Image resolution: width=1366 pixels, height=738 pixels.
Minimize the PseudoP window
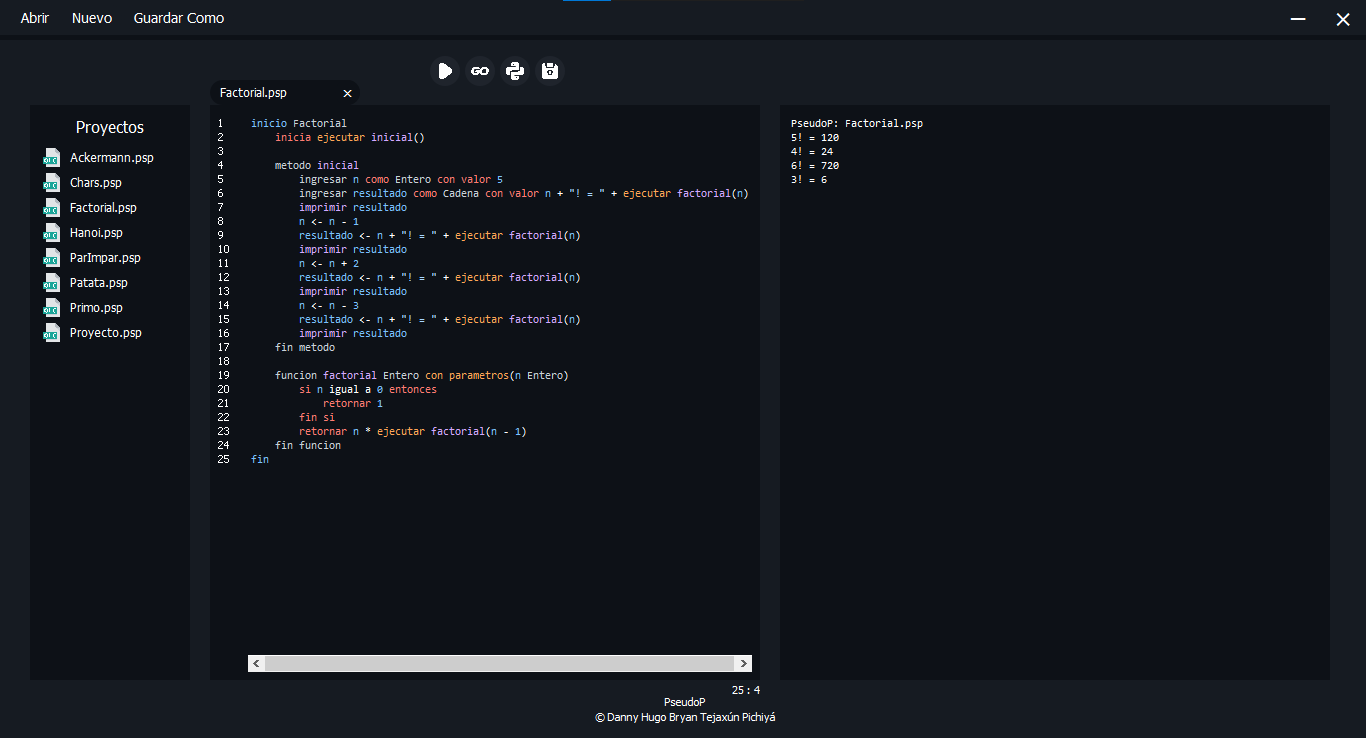tap(1299, 19)
